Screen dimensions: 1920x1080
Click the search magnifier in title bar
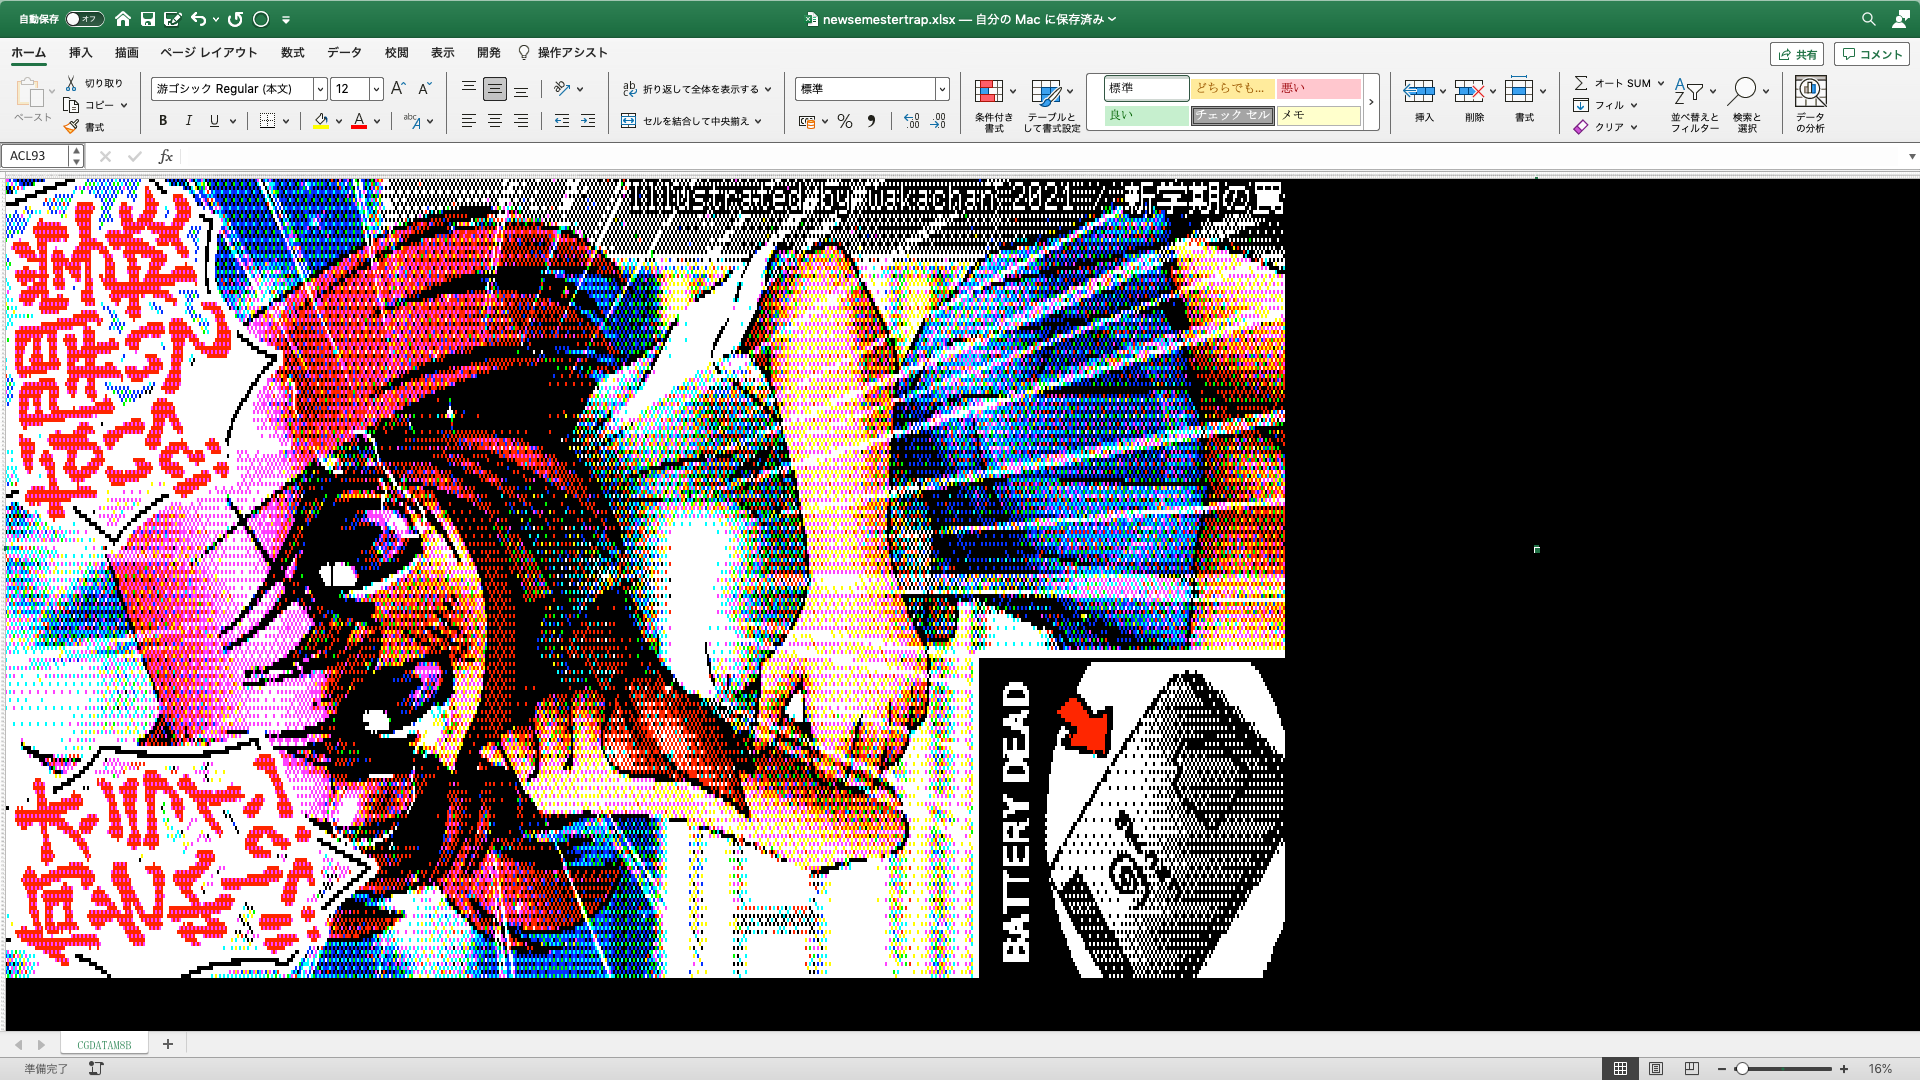pos(1868,19)
